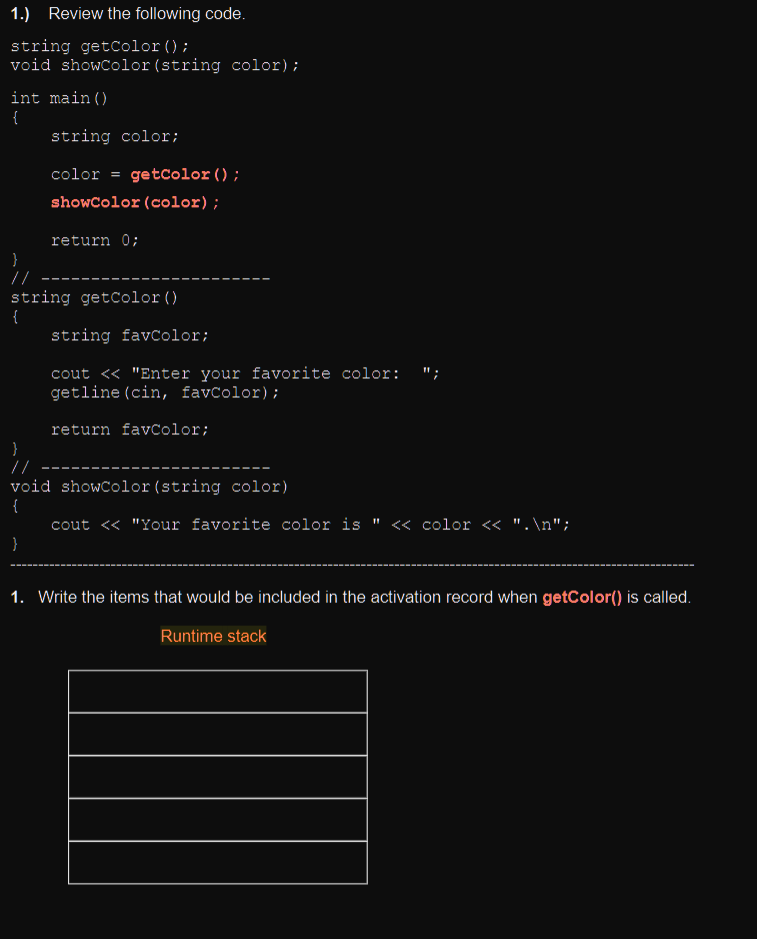
Task: Click the highlighted 'showColor(color);' call
Action: pyautogui.click(x=135, y=202)
